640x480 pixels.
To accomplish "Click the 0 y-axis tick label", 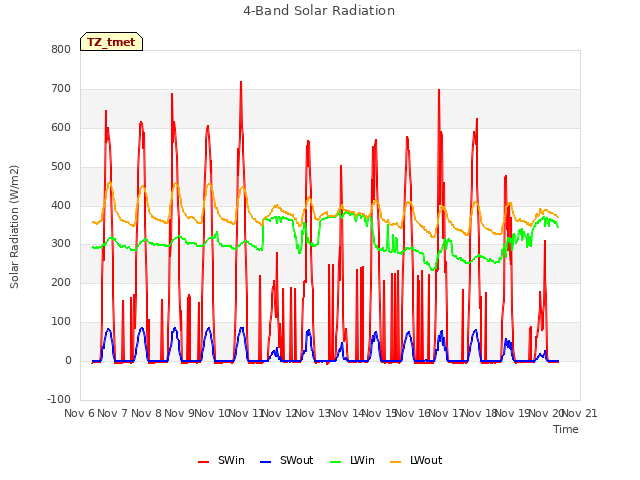I will (x=68, y=361).
